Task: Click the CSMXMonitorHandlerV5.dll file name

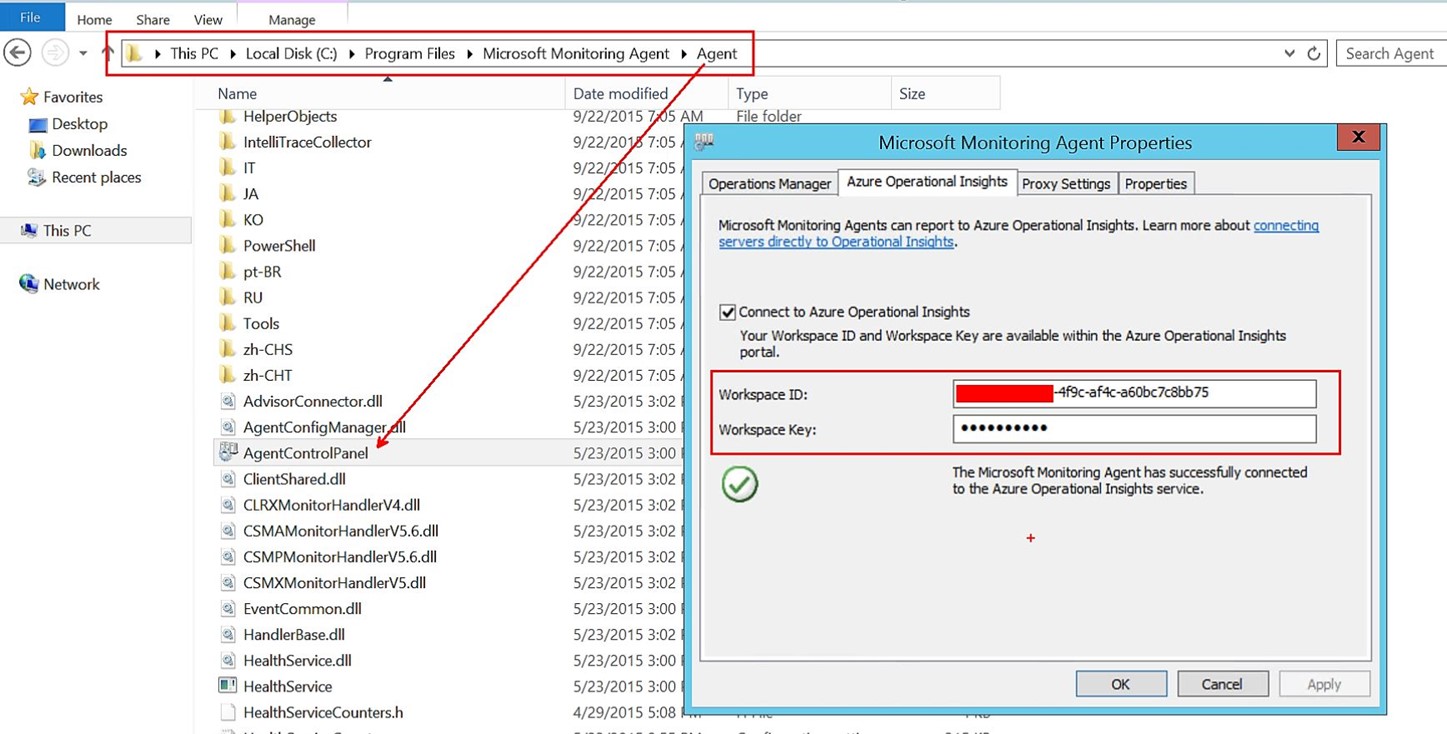Action: (334, 583)
